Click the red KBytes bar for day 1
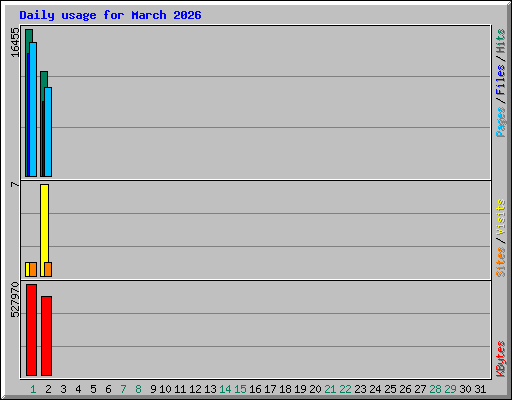The width and height of the screenshot is (512, 400). [x=31, y=330]
